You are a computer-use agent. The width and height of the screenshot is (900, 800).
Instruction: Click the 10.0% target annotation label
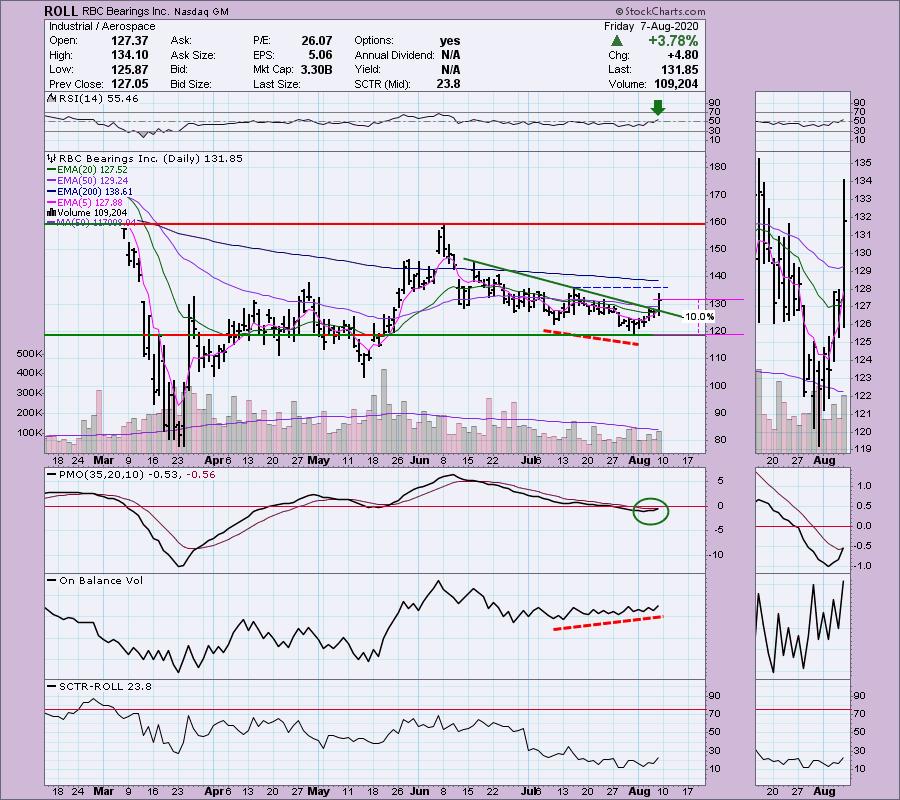pos(699,316)
